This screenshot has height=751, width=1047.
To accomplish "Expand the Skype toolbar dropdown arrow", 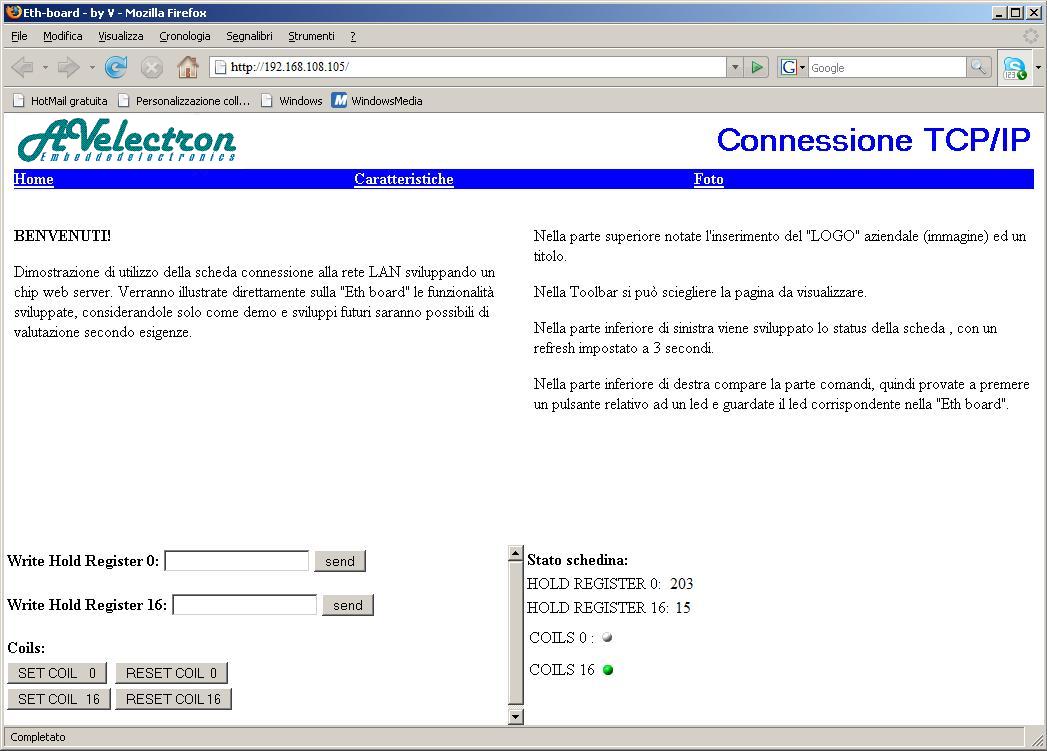I will coord(1038,67).
